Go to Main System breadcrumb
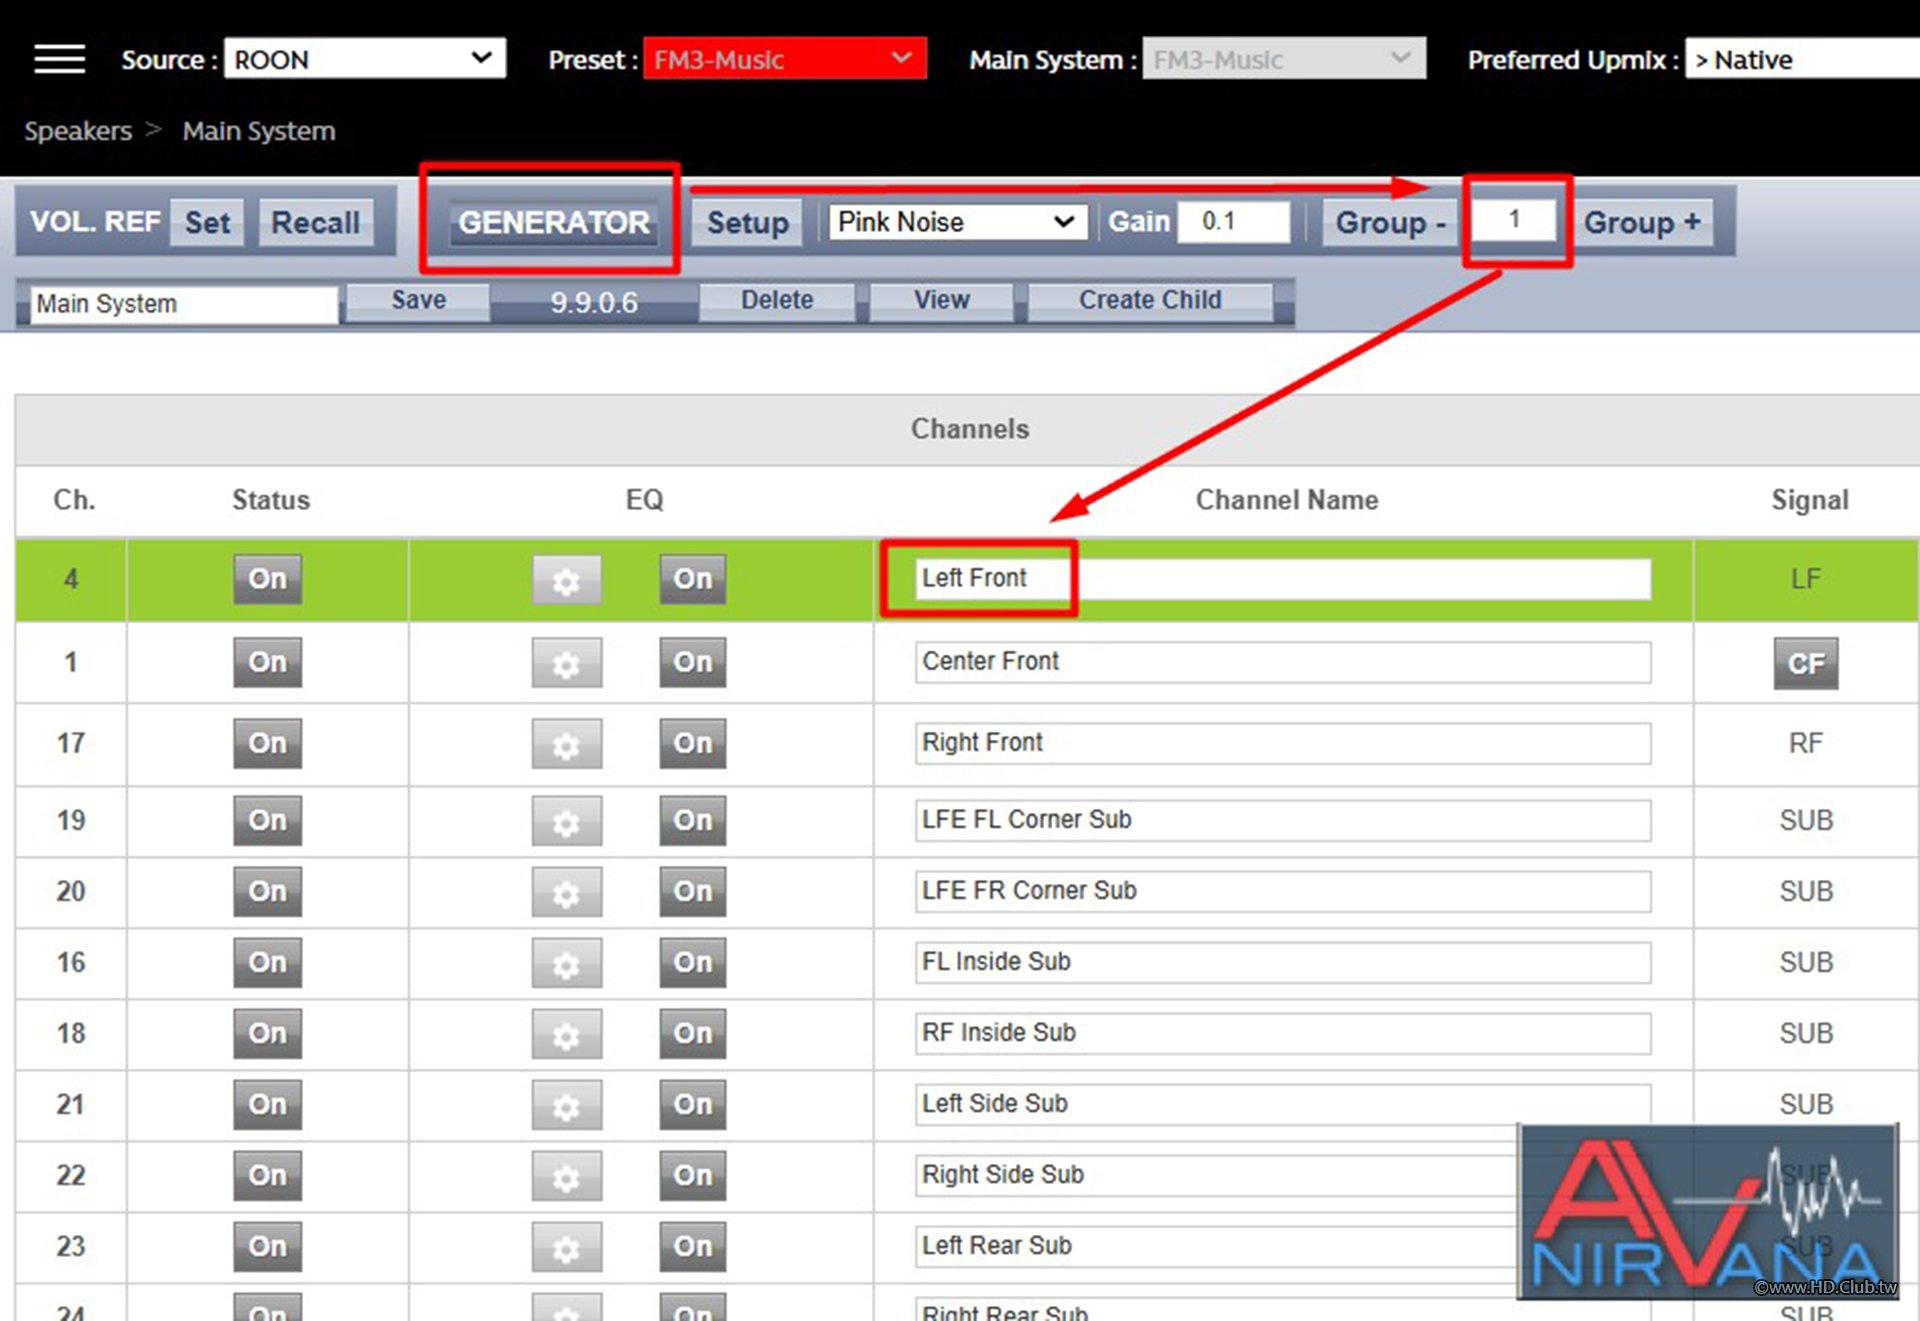 point(259,131)
